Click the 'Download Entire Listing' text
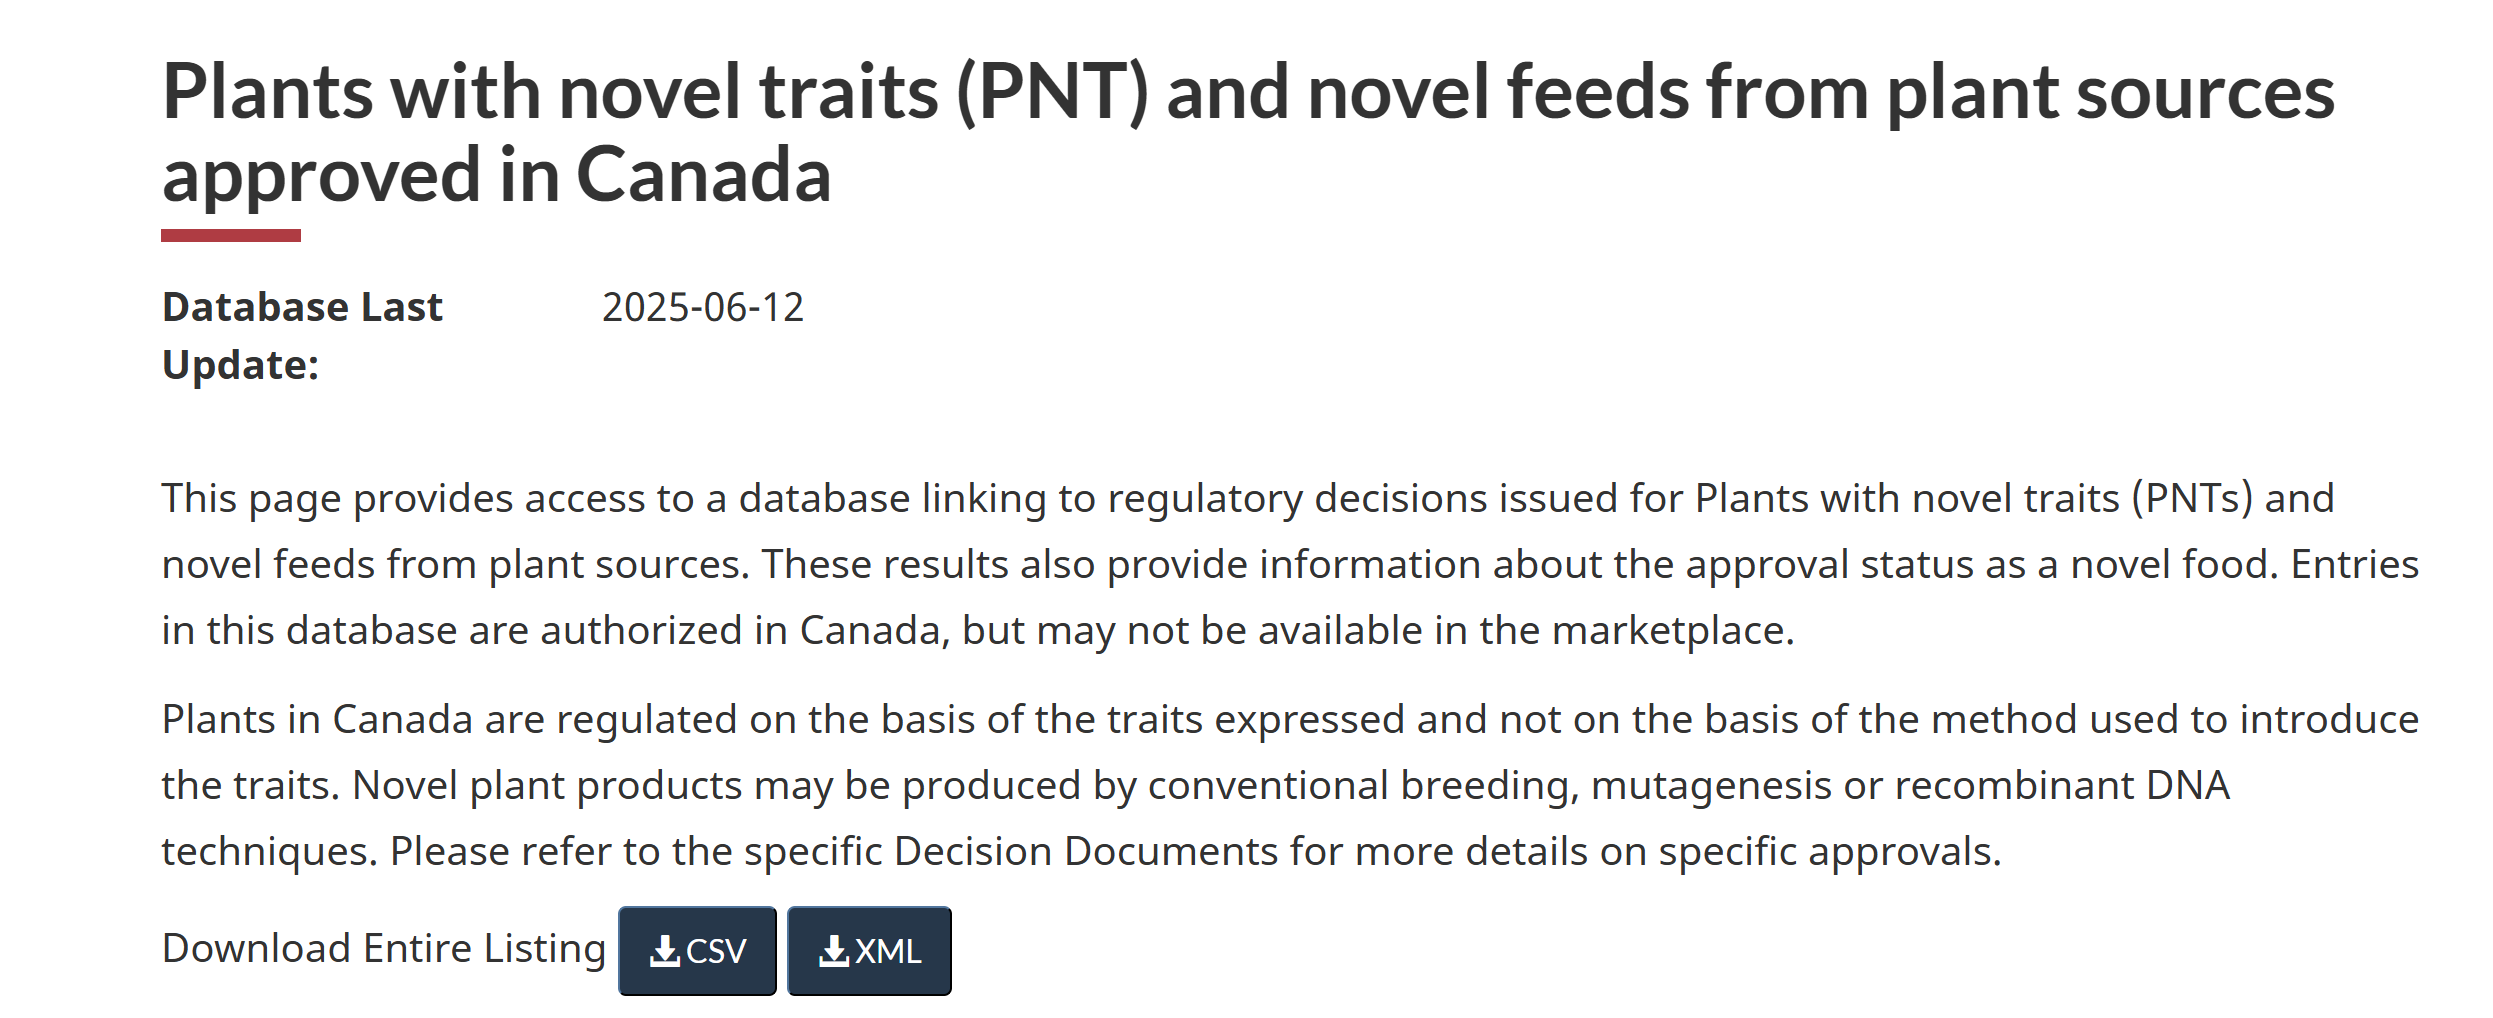The width and height of the screenshot is (2493, 1018). [384, 948]
